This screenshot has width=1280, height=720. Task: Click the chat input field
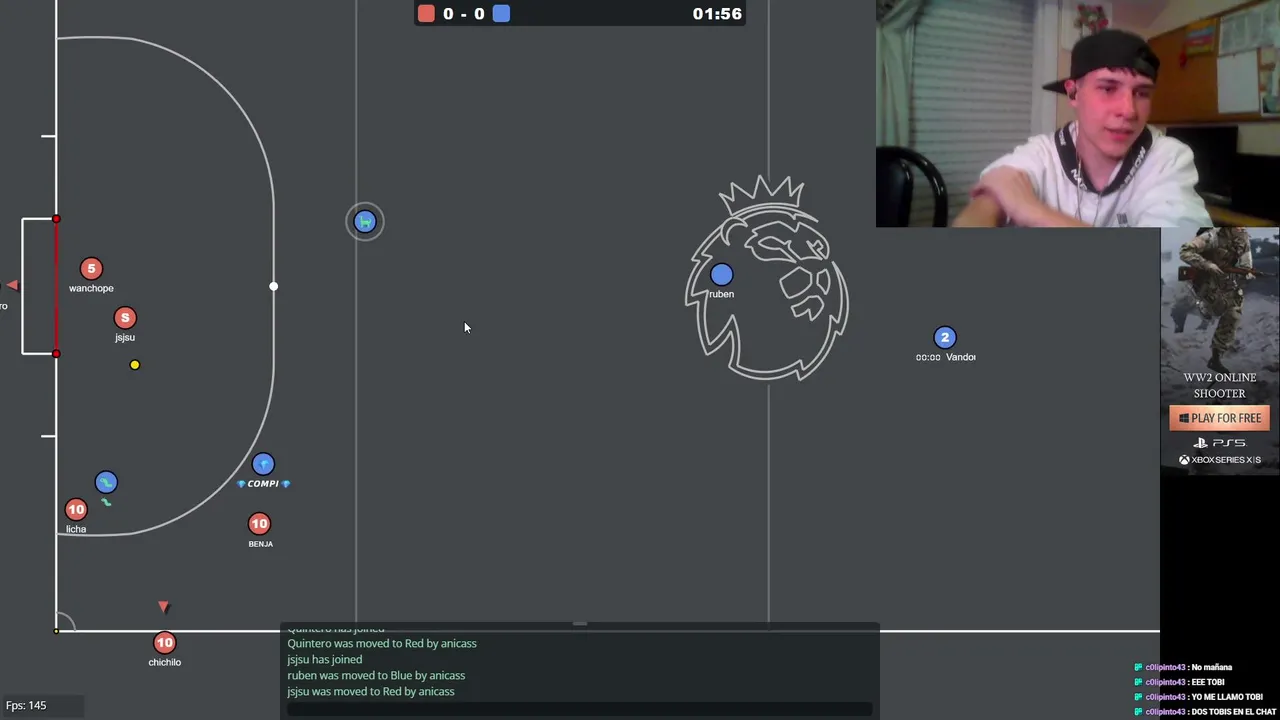(580, 708)
